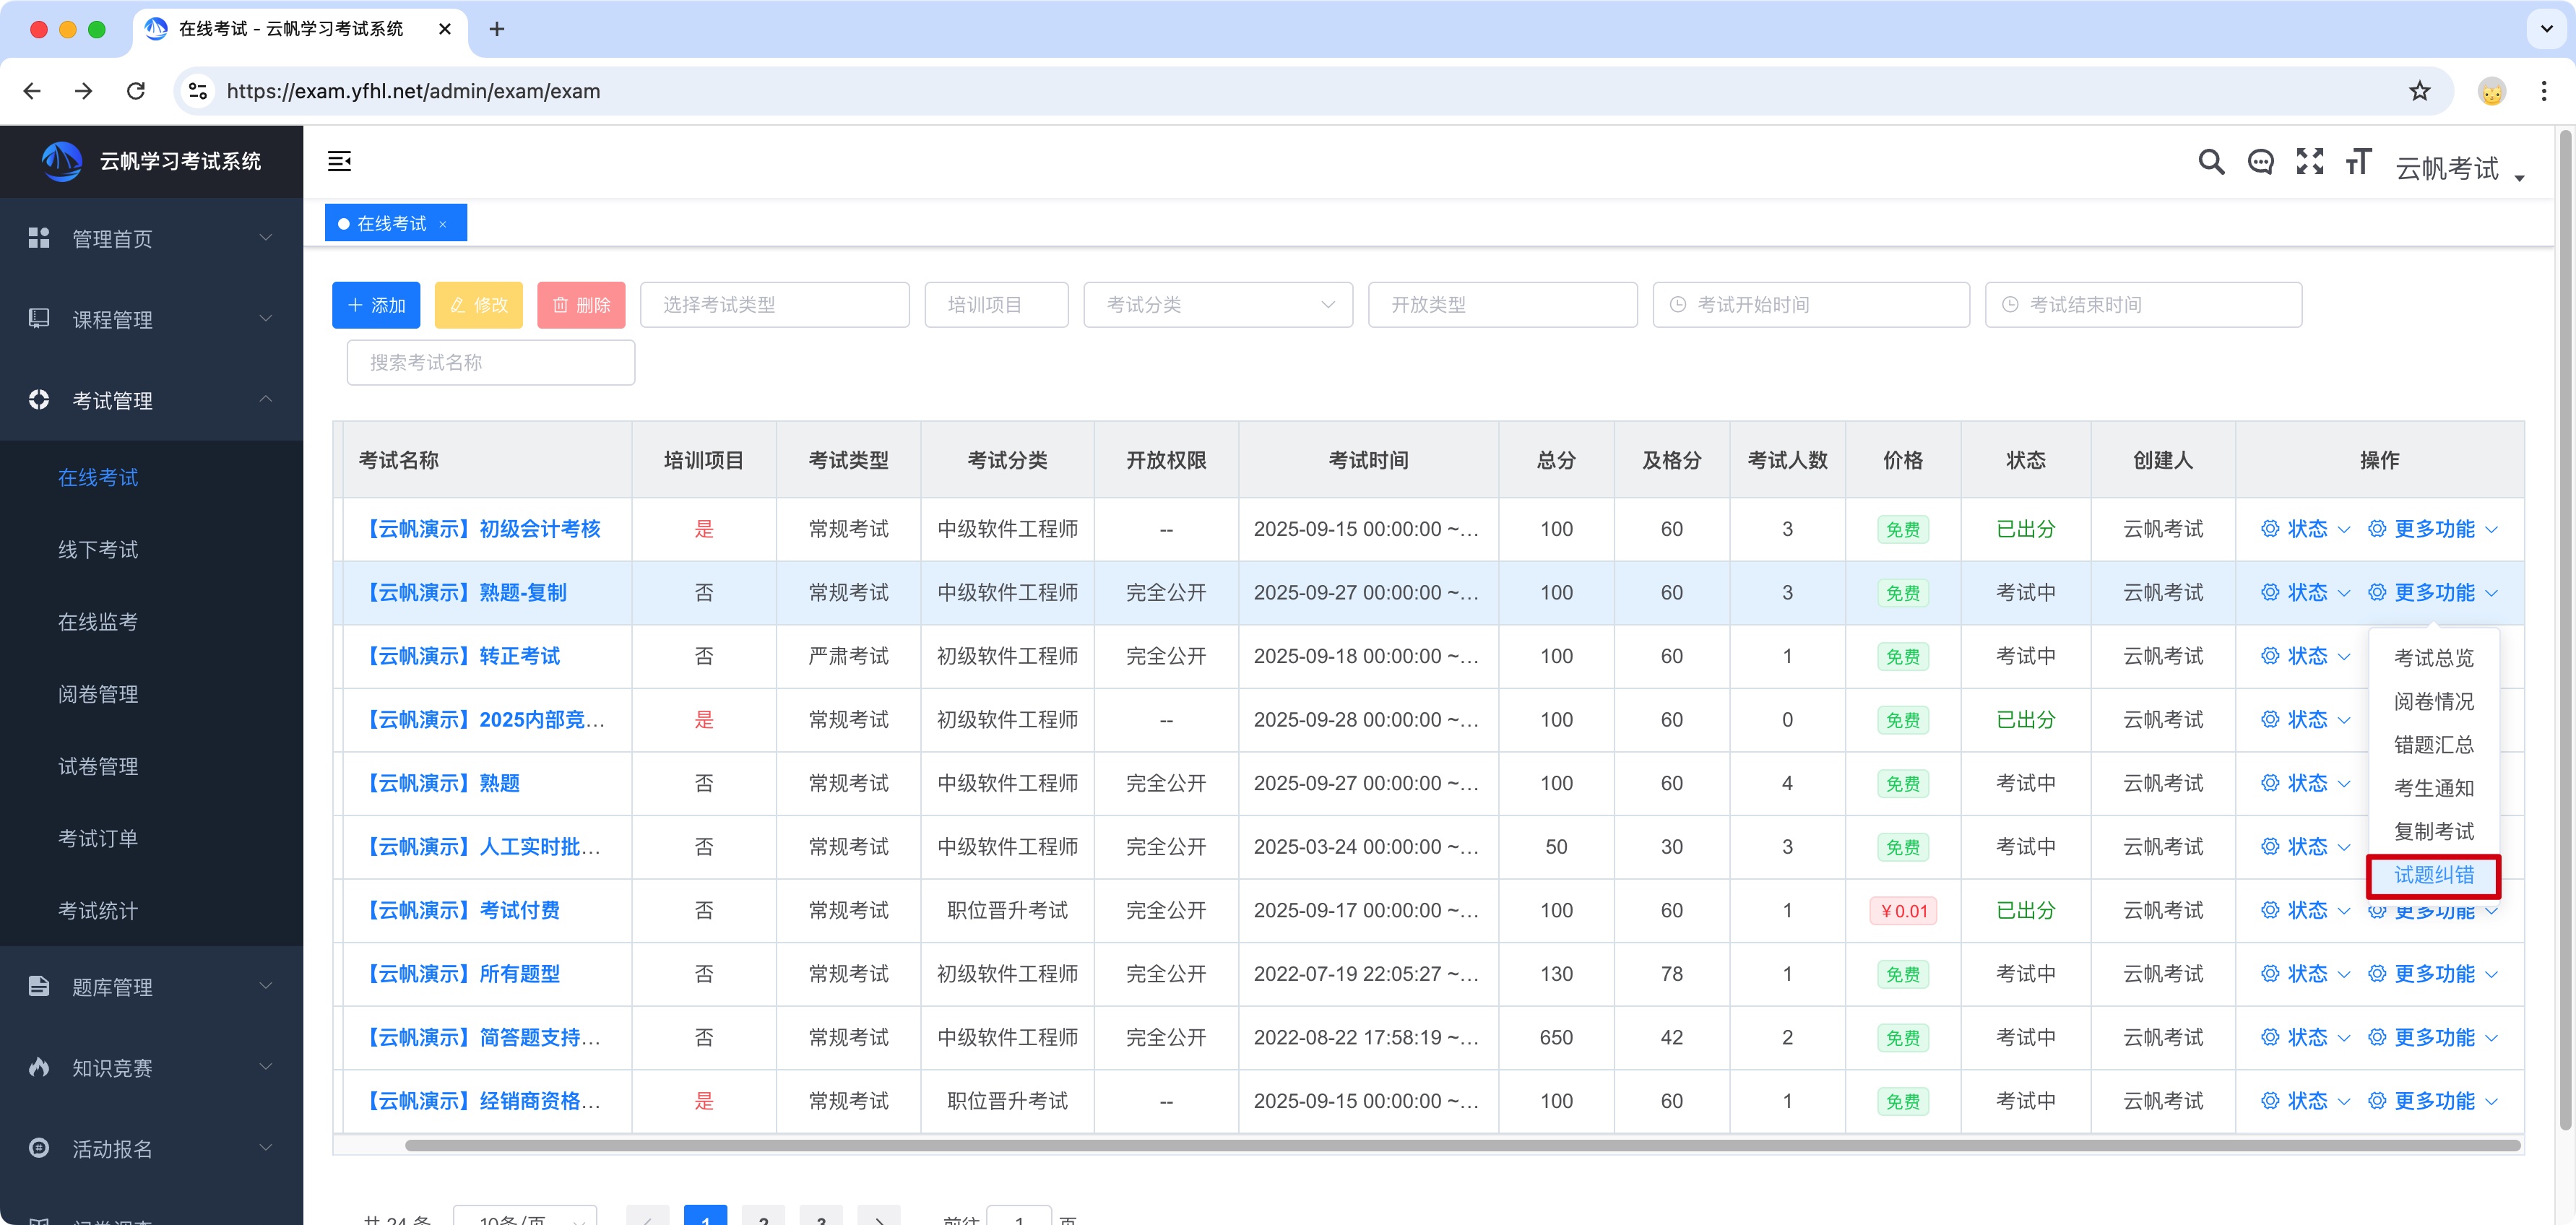Click the 考试开始时间 date picker field
This screenshot has width=2576, height=1225.
click(x=1810, y=305)
